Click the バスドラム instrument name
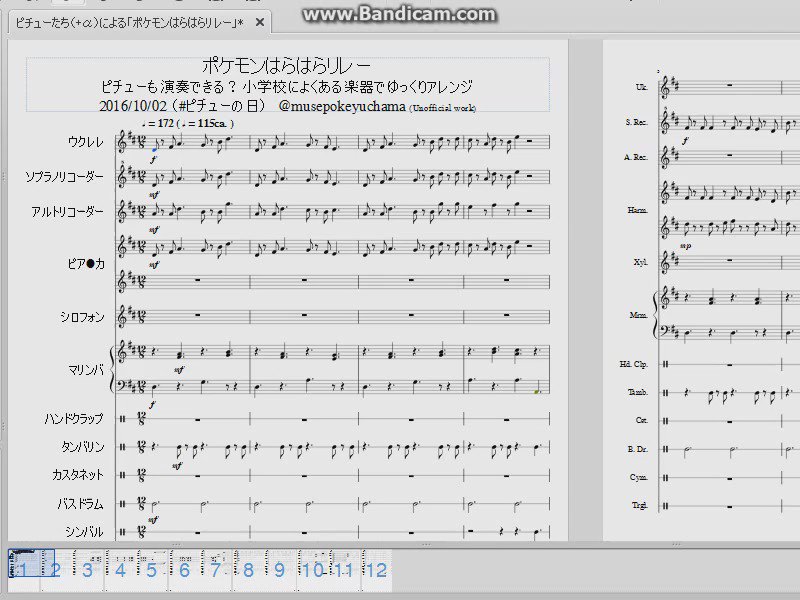This screenshot has width=800, height=600. [x=80, y=504]
